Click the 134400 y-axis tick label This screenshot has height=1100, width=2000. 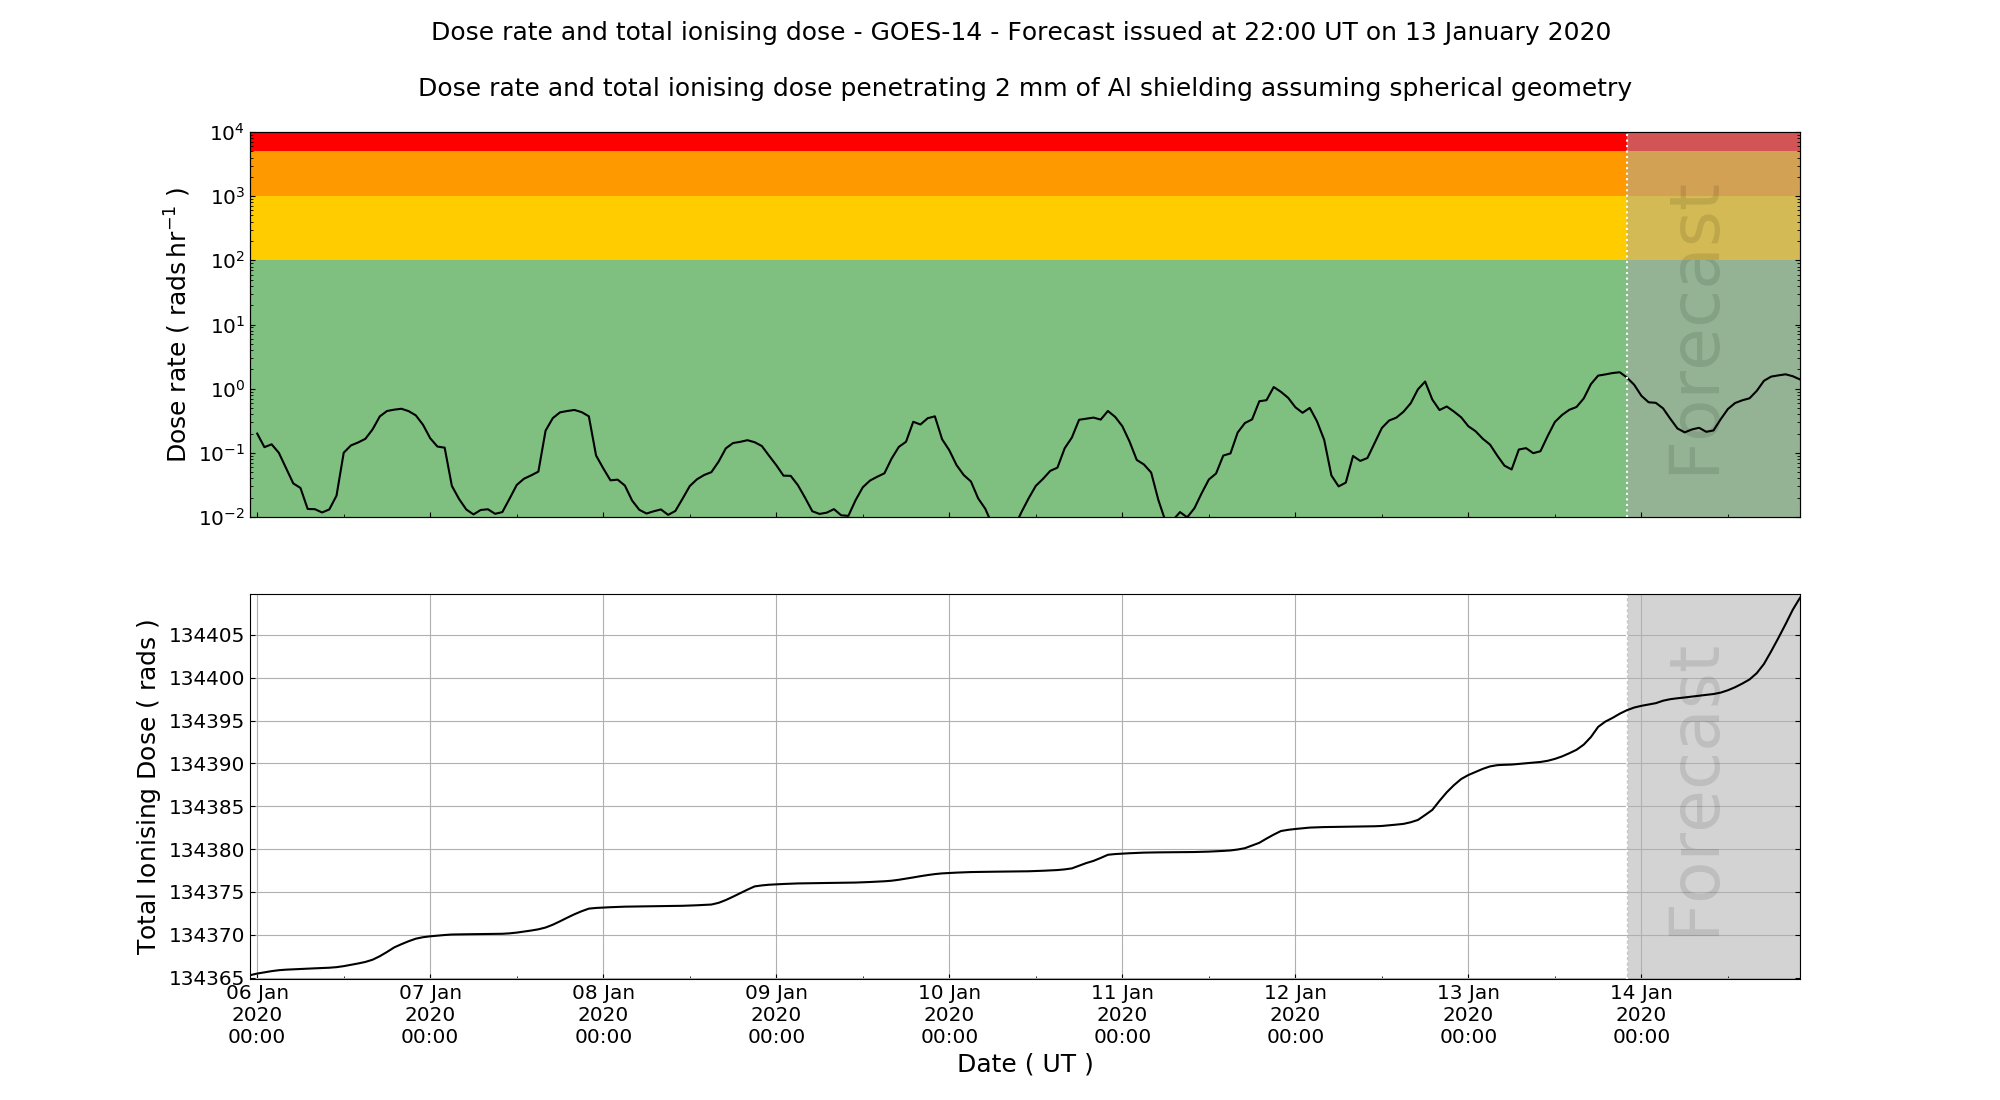click(x=207, y=679)
